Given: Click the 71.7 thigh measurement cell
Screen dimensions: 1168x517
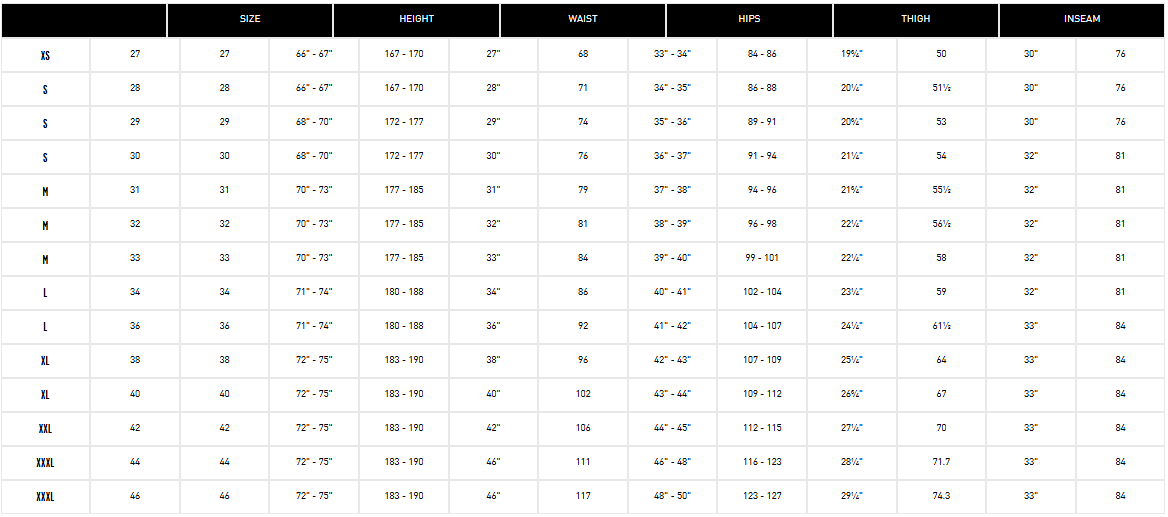Looking at the screenshot, I should (942, 463).
